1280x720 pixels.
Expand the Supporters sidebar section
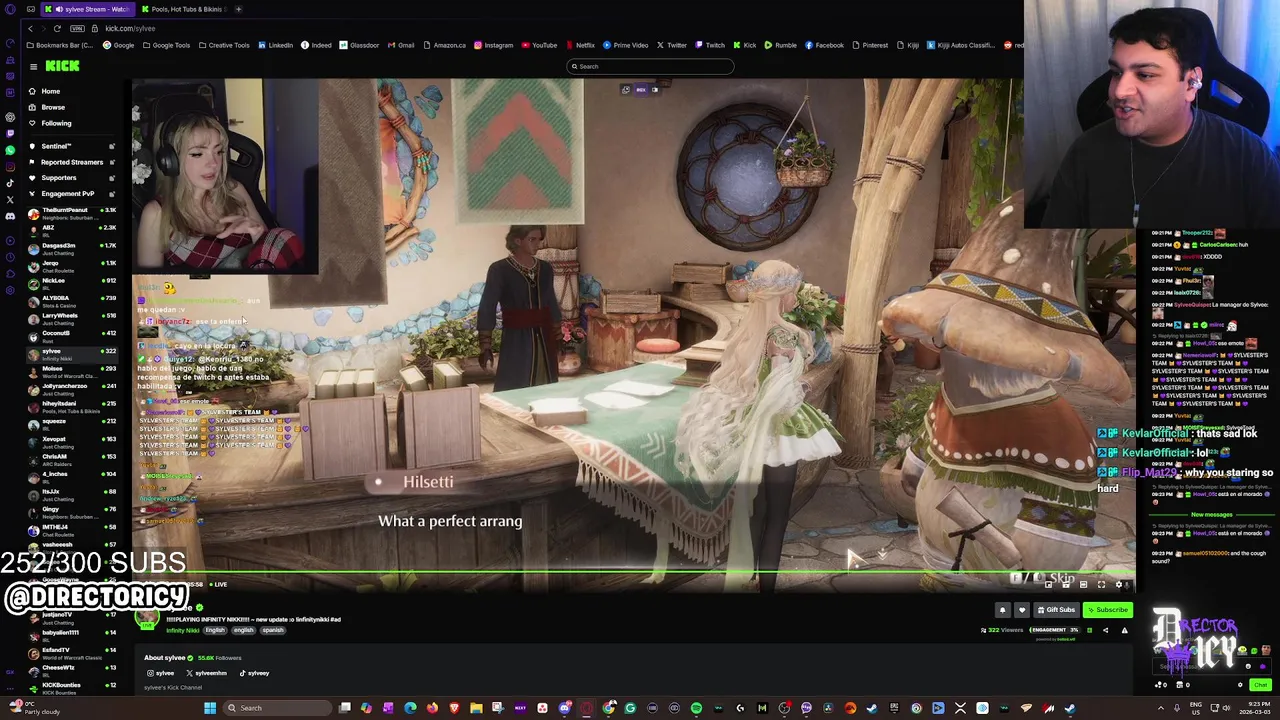(70, 178)
